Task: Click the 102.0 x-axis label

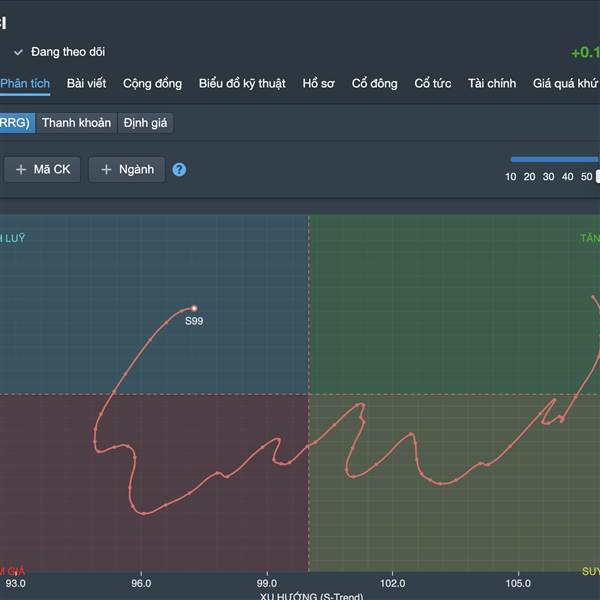Action: [393, 584]
